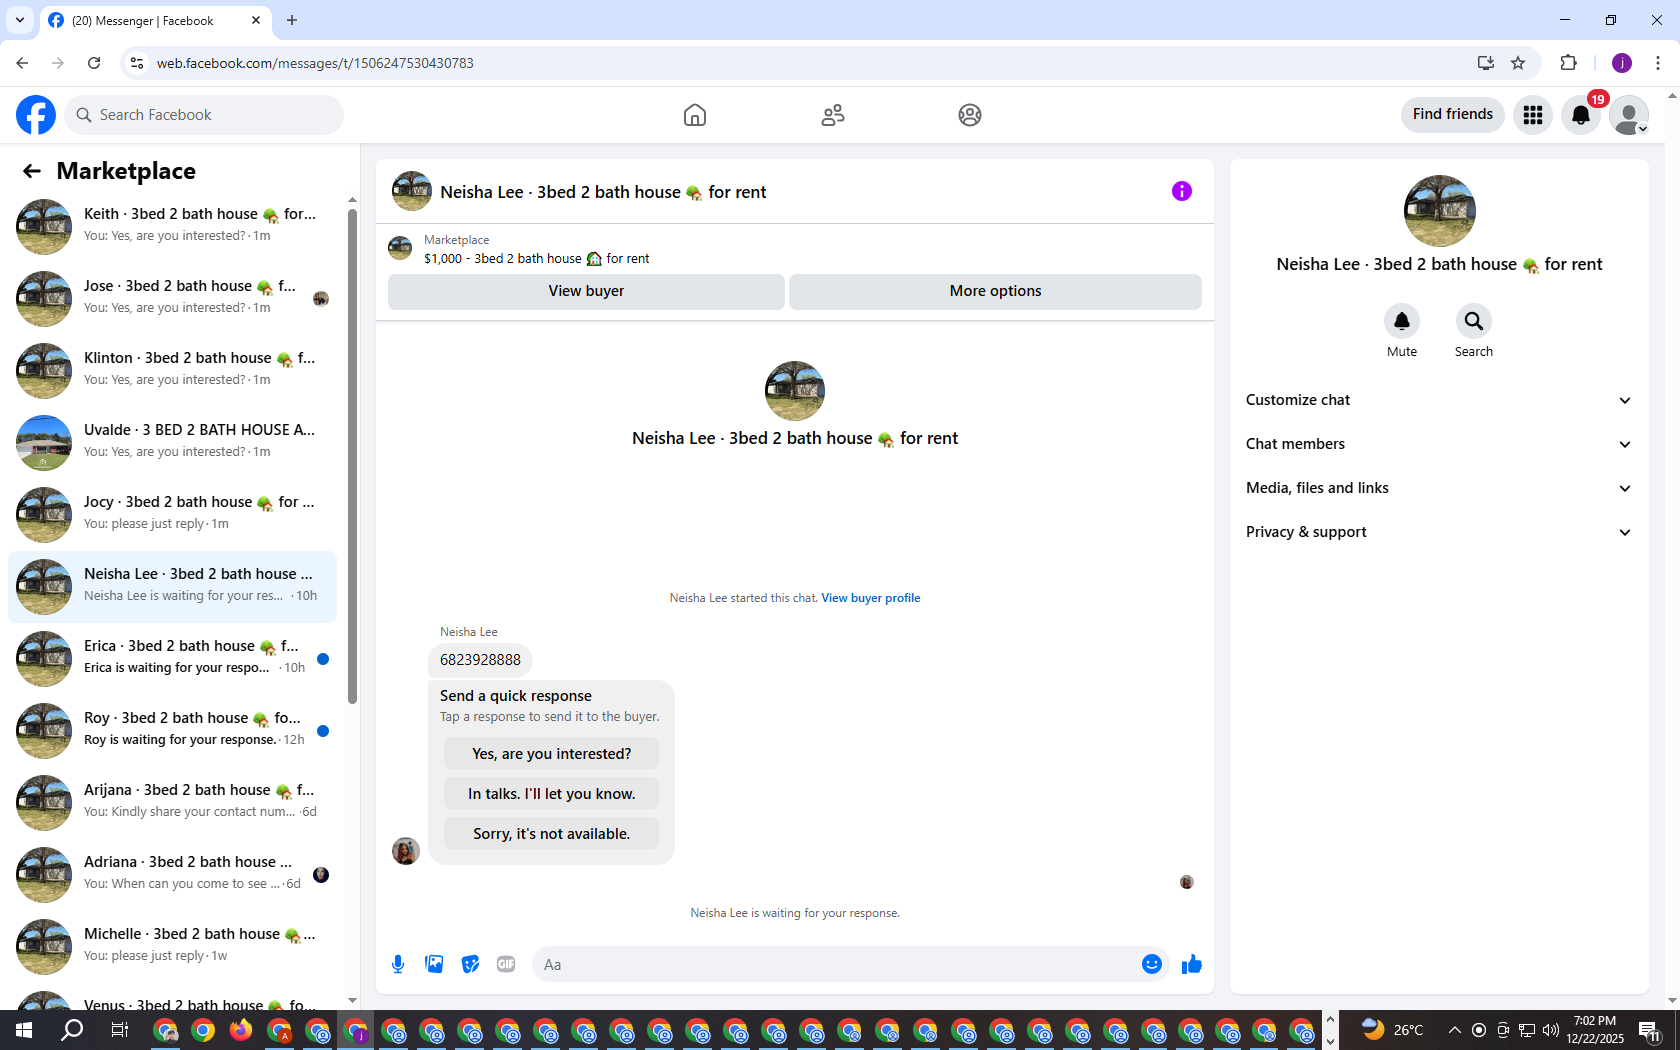Open the Home feed icon
The height and width of the screenshot is (1050, 1680).
[x=695, y=115]
